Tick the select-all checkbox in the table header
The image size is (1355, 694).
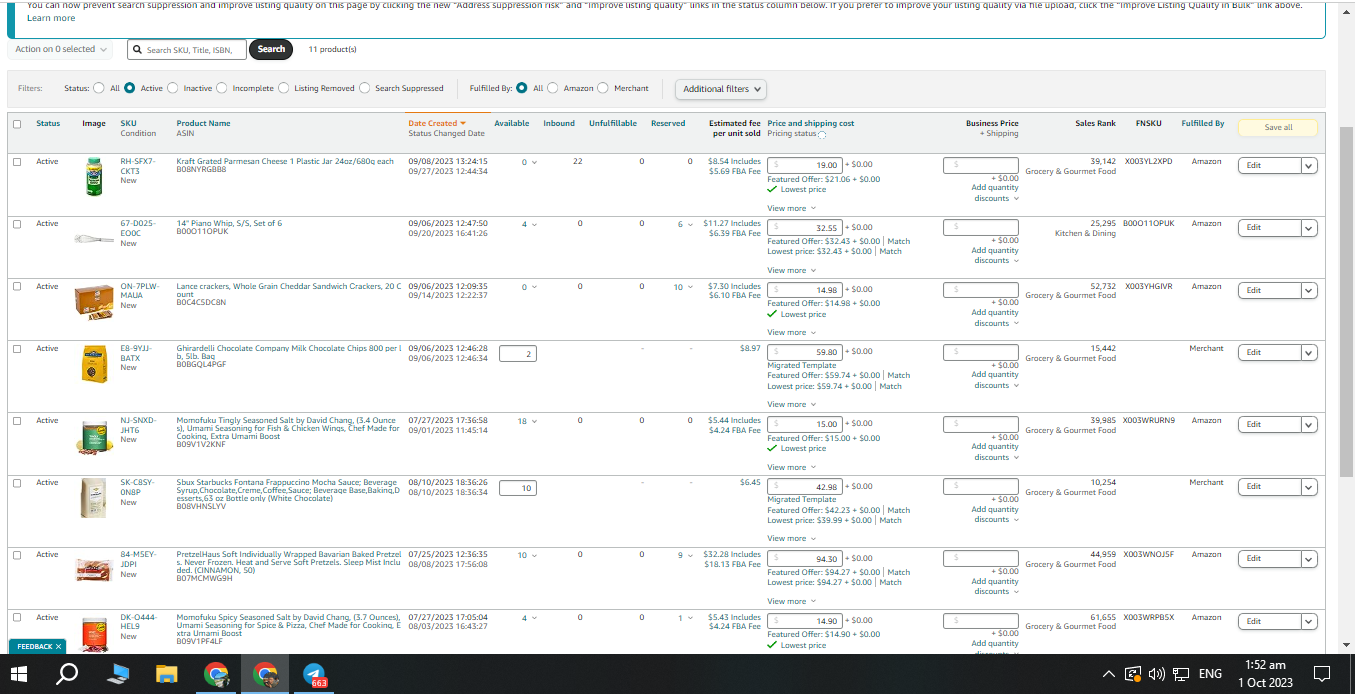[x=17, y=124]
